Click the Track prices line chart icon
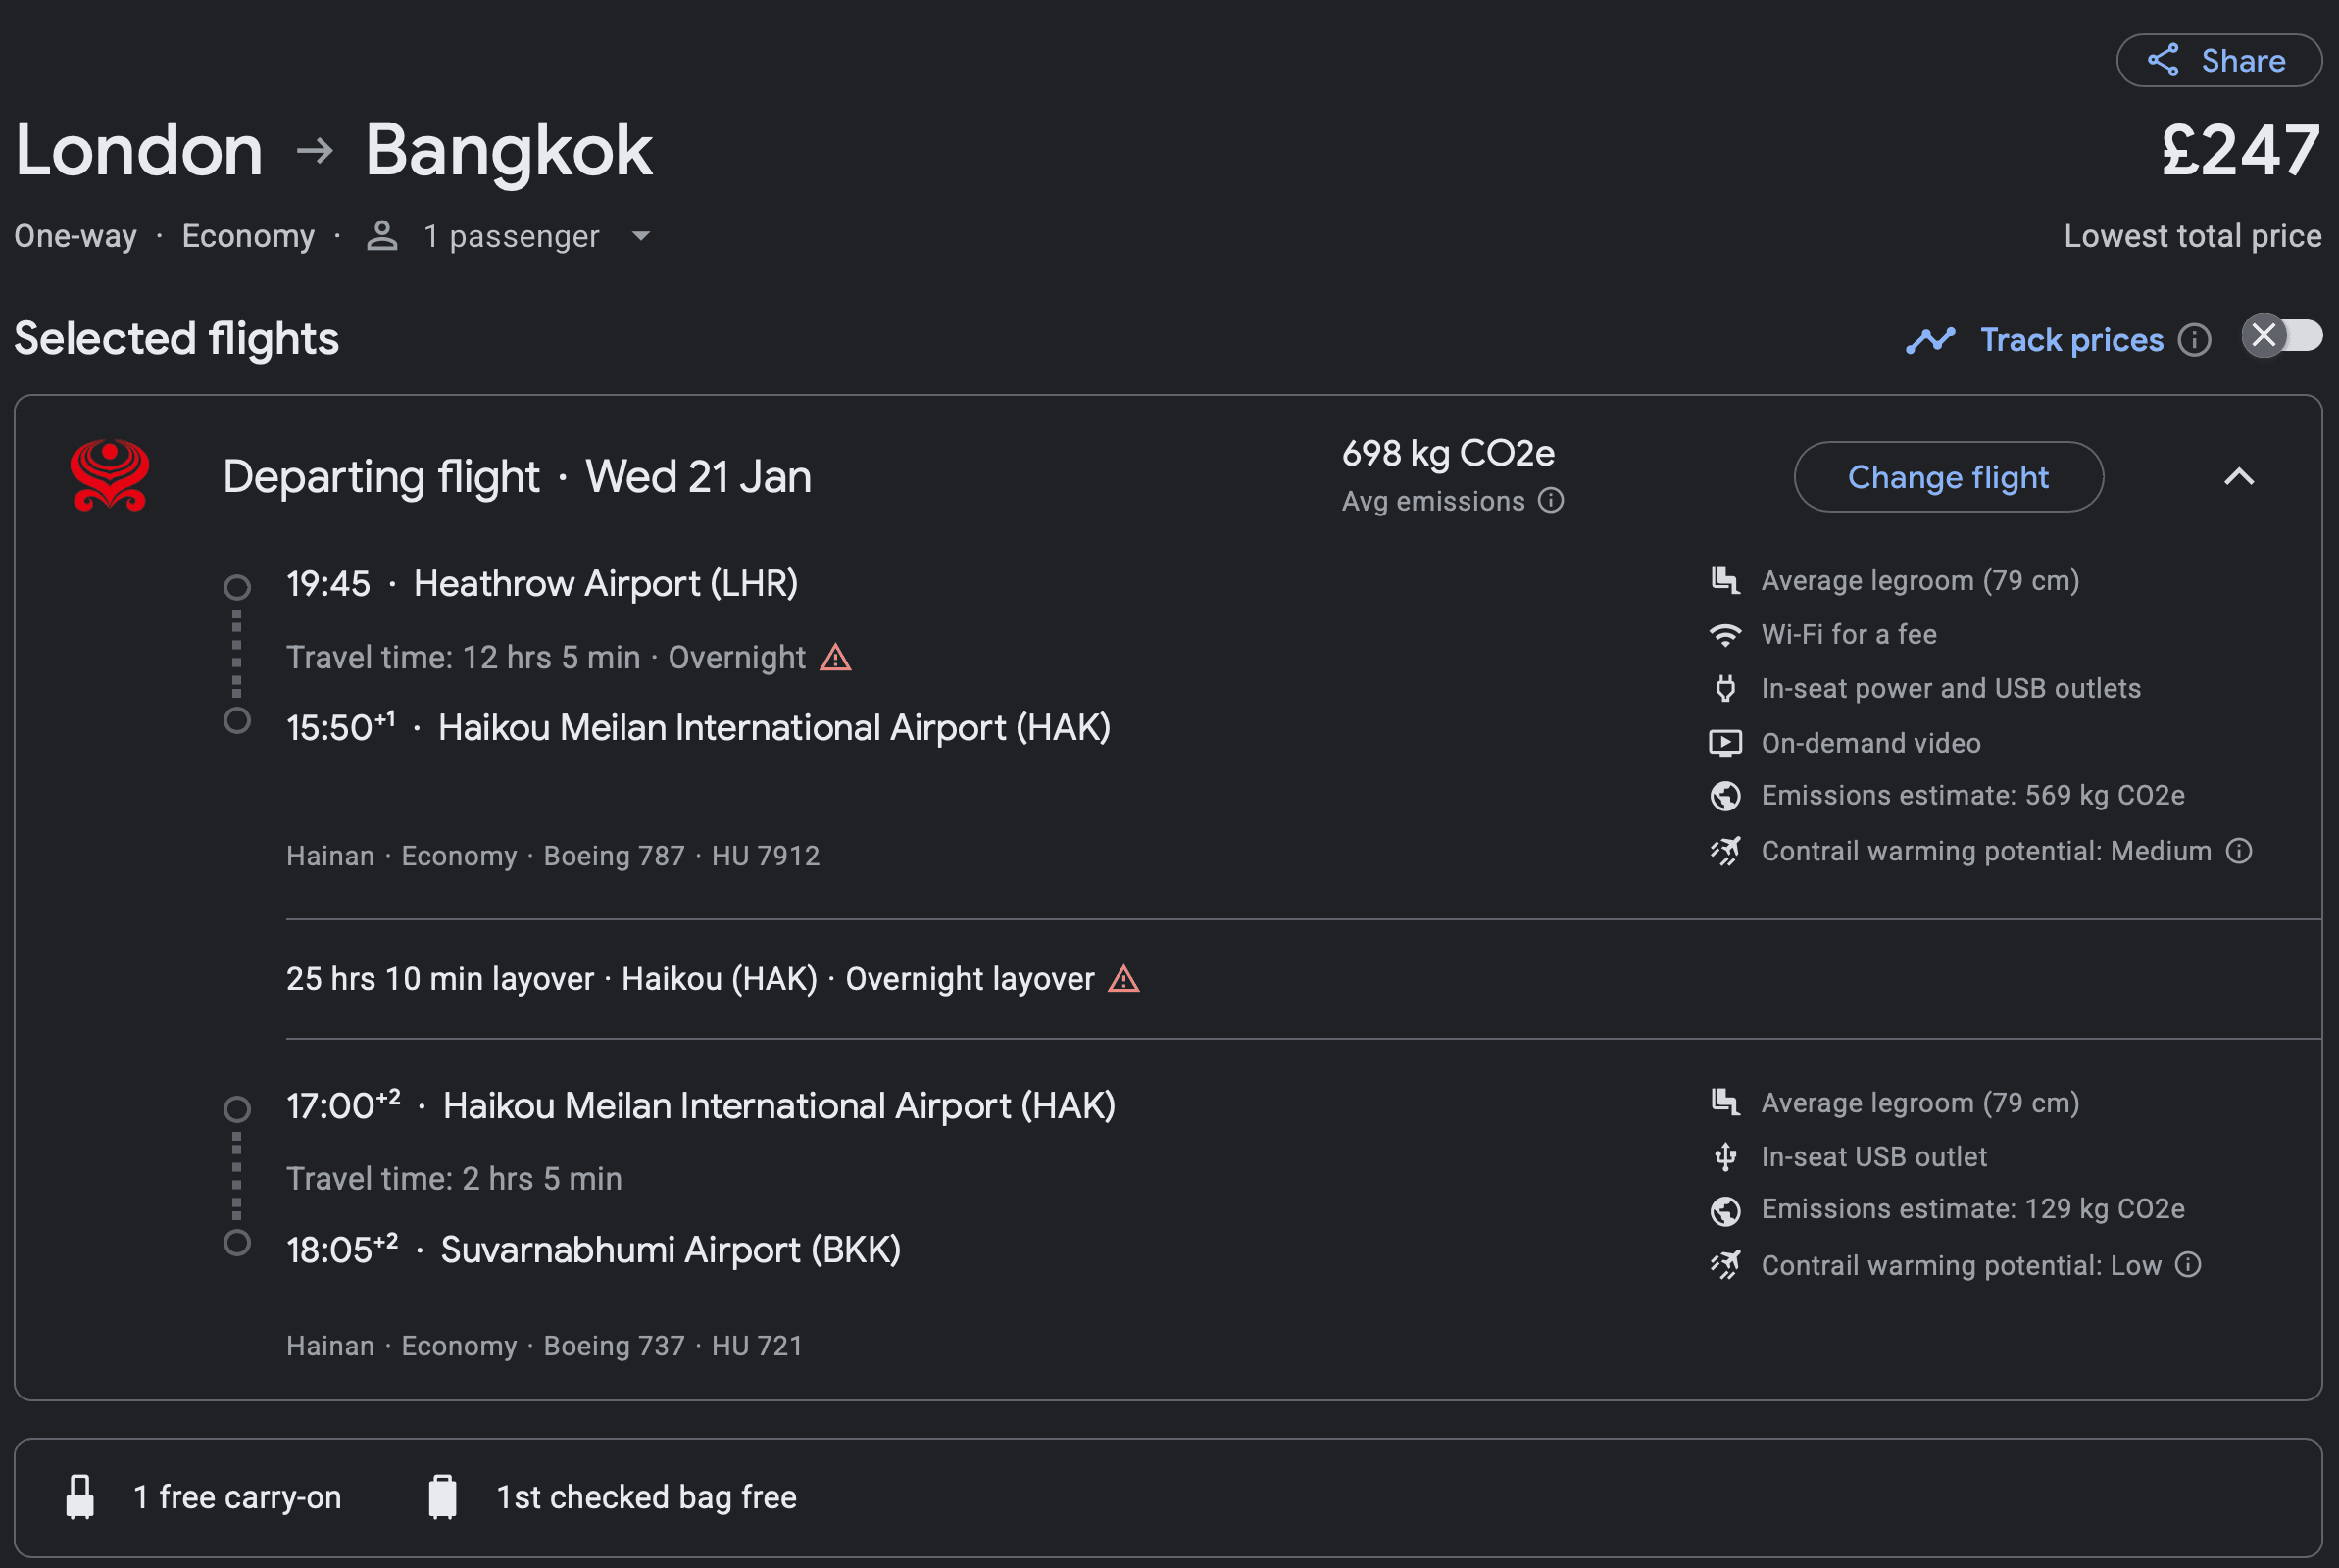 click(x=1930, y=340)
